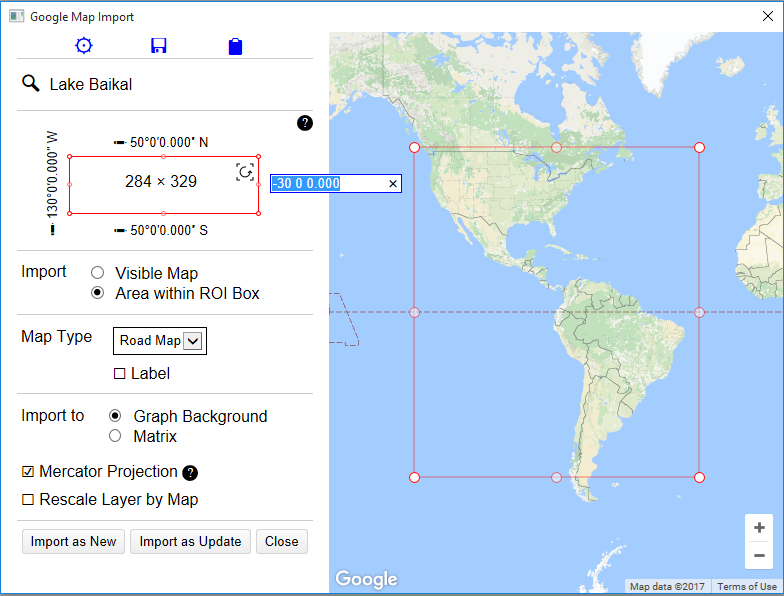Enable the Label checkbox
Viewport: 784px width, 596px height.
pyautogui.click(x=120, y=374)
